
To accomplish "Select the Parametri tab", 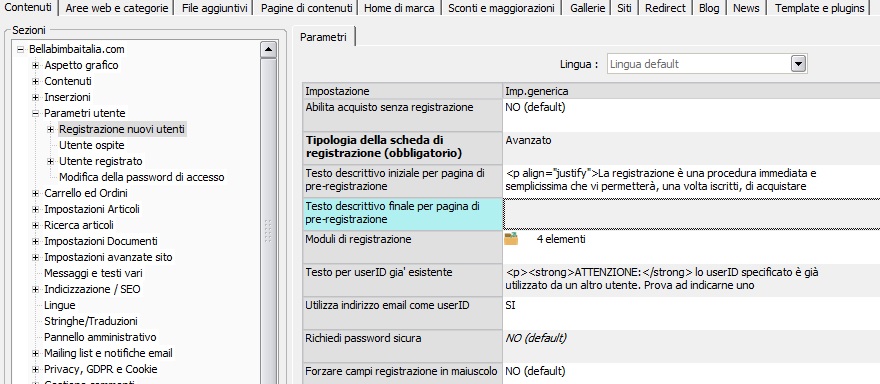I will (323, 37).
